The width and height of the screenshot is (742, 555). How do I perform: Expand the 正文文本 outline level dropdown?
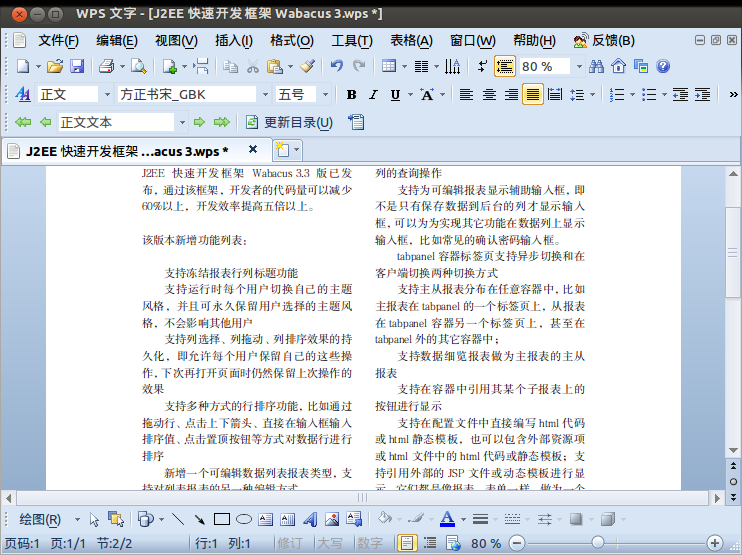coord(182,123)
